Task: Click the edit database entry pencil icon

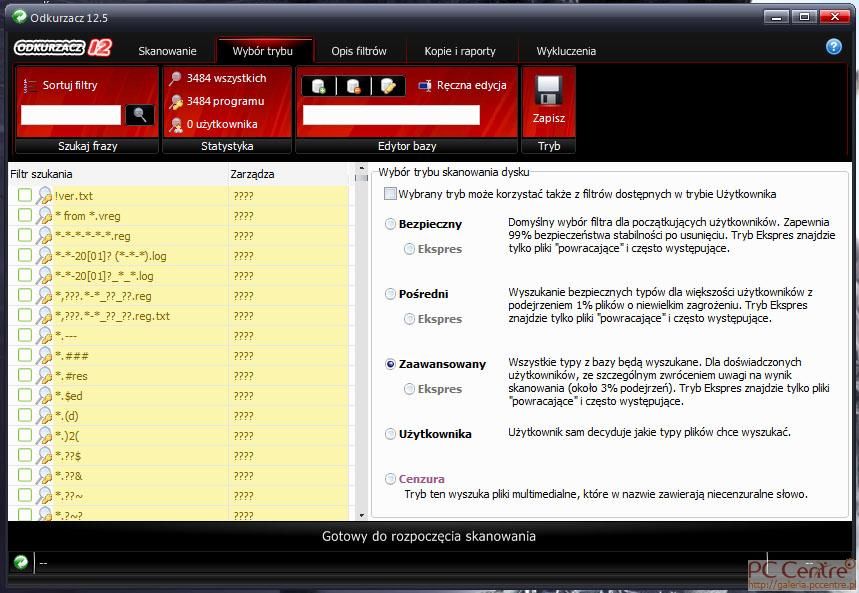Action: (388, 86)
